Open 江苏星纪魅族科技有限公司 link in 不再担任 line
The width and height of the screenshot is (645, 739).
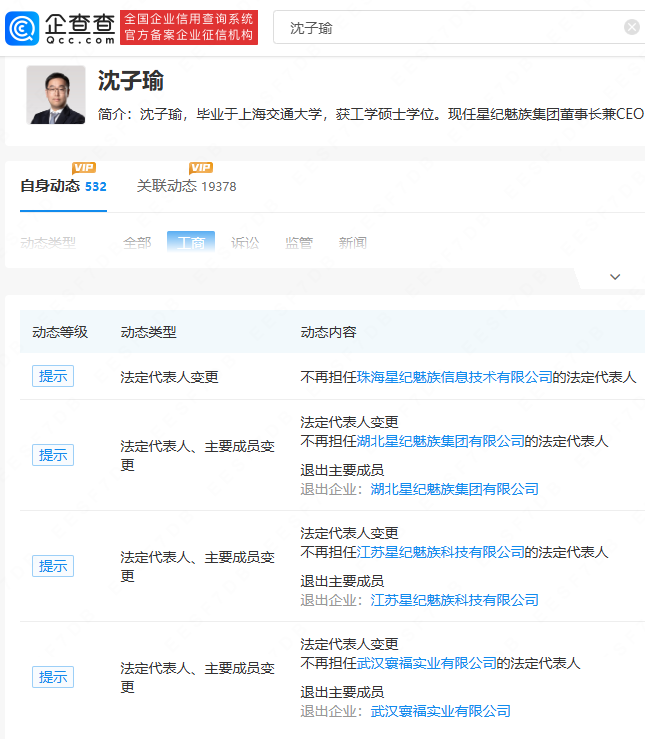point(441,552)
